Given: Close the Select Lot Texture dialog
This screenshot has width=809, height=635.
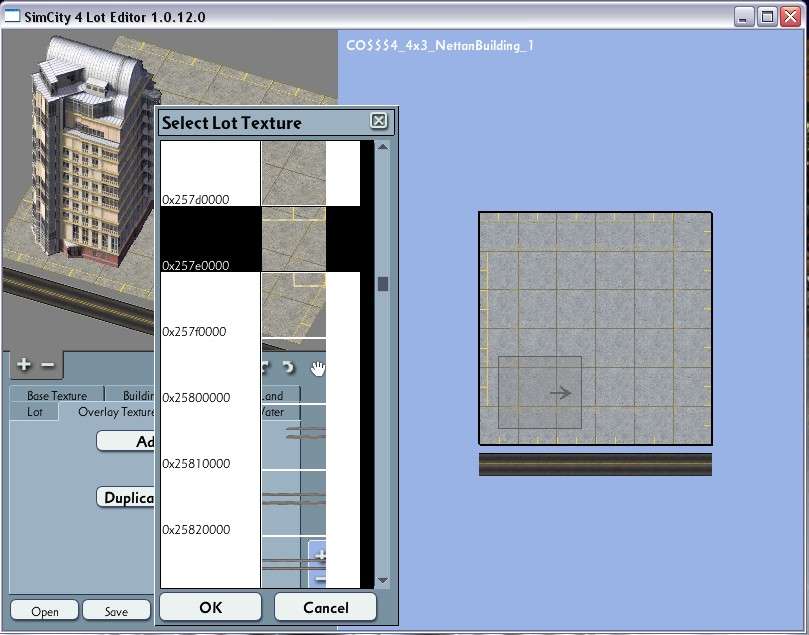Looking at the screenshot, I should click(379, 121).
